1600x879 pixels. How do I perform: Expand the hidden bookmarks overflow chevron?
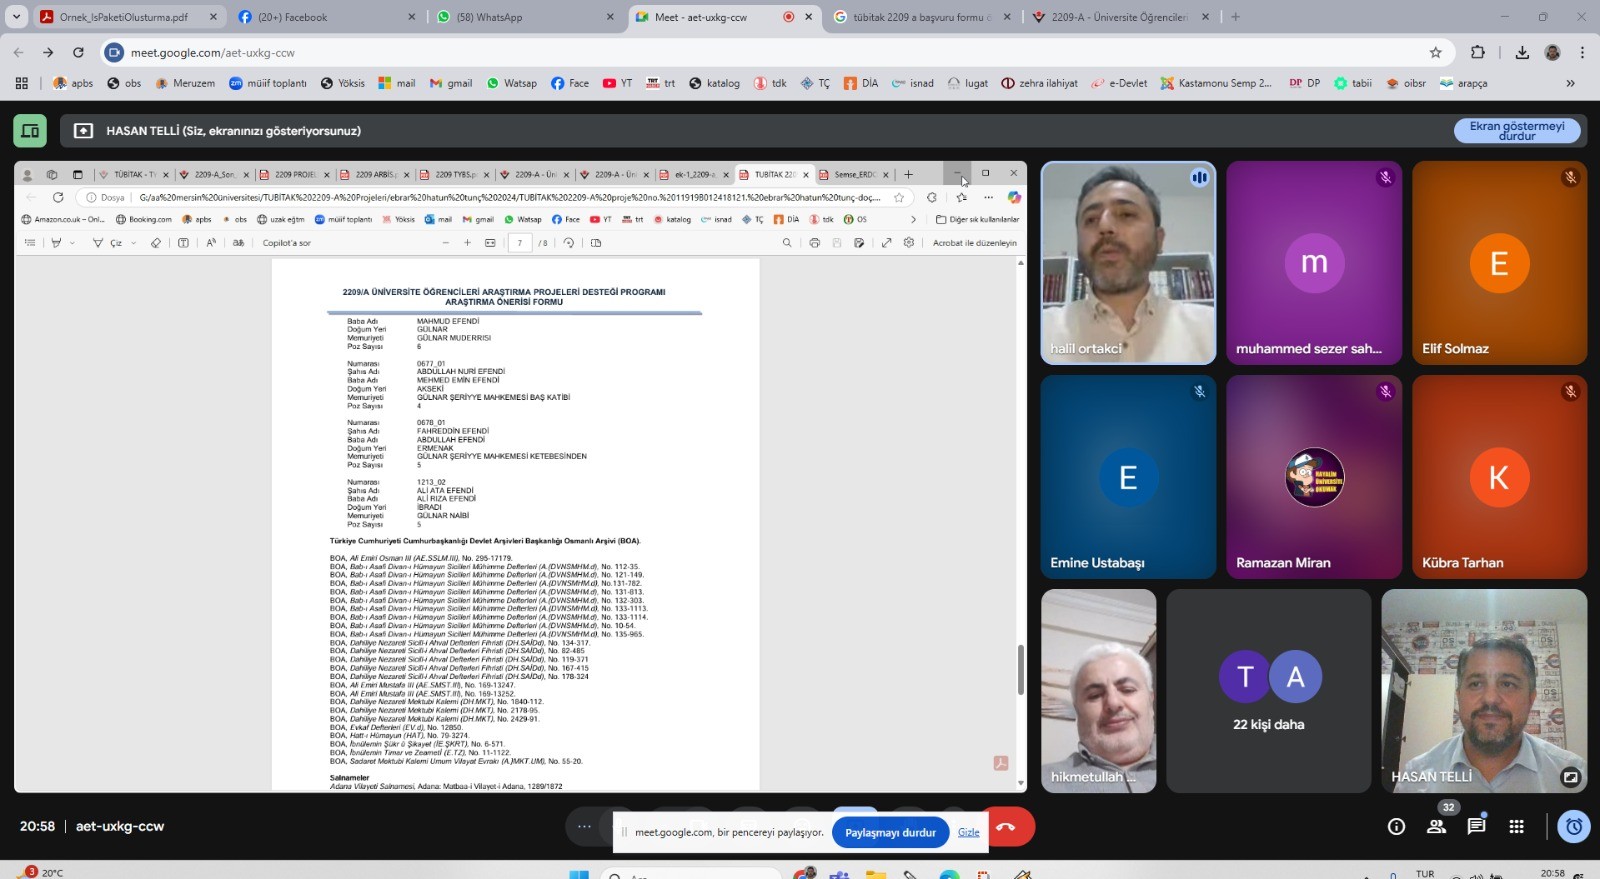click(x=1570, y=84)
